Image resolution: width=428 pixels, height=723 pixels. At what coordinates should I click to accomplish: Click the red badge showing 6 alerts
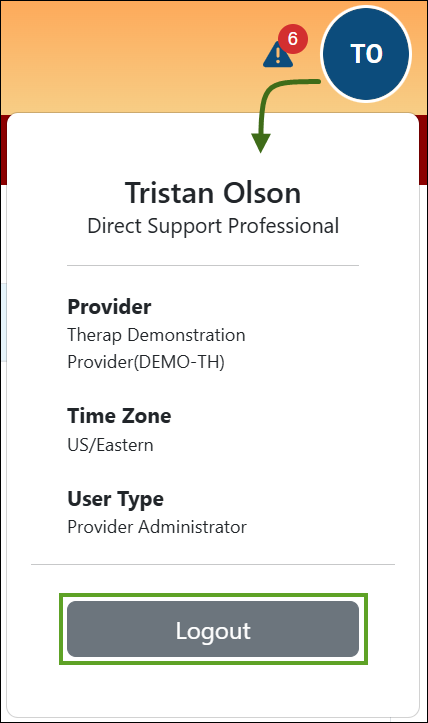point(292,39)
